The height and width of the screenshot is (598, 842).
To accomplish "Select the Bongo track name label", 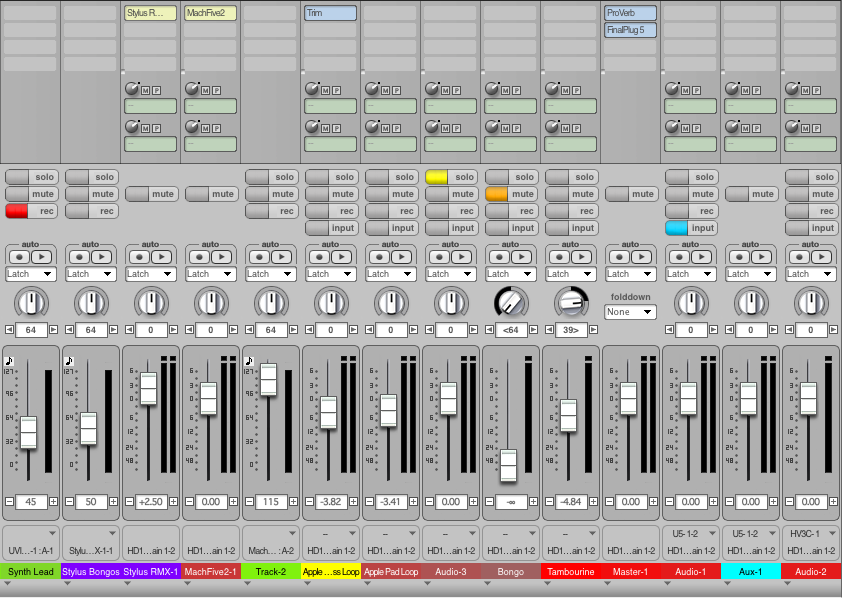I will click(x=511, y=572).
